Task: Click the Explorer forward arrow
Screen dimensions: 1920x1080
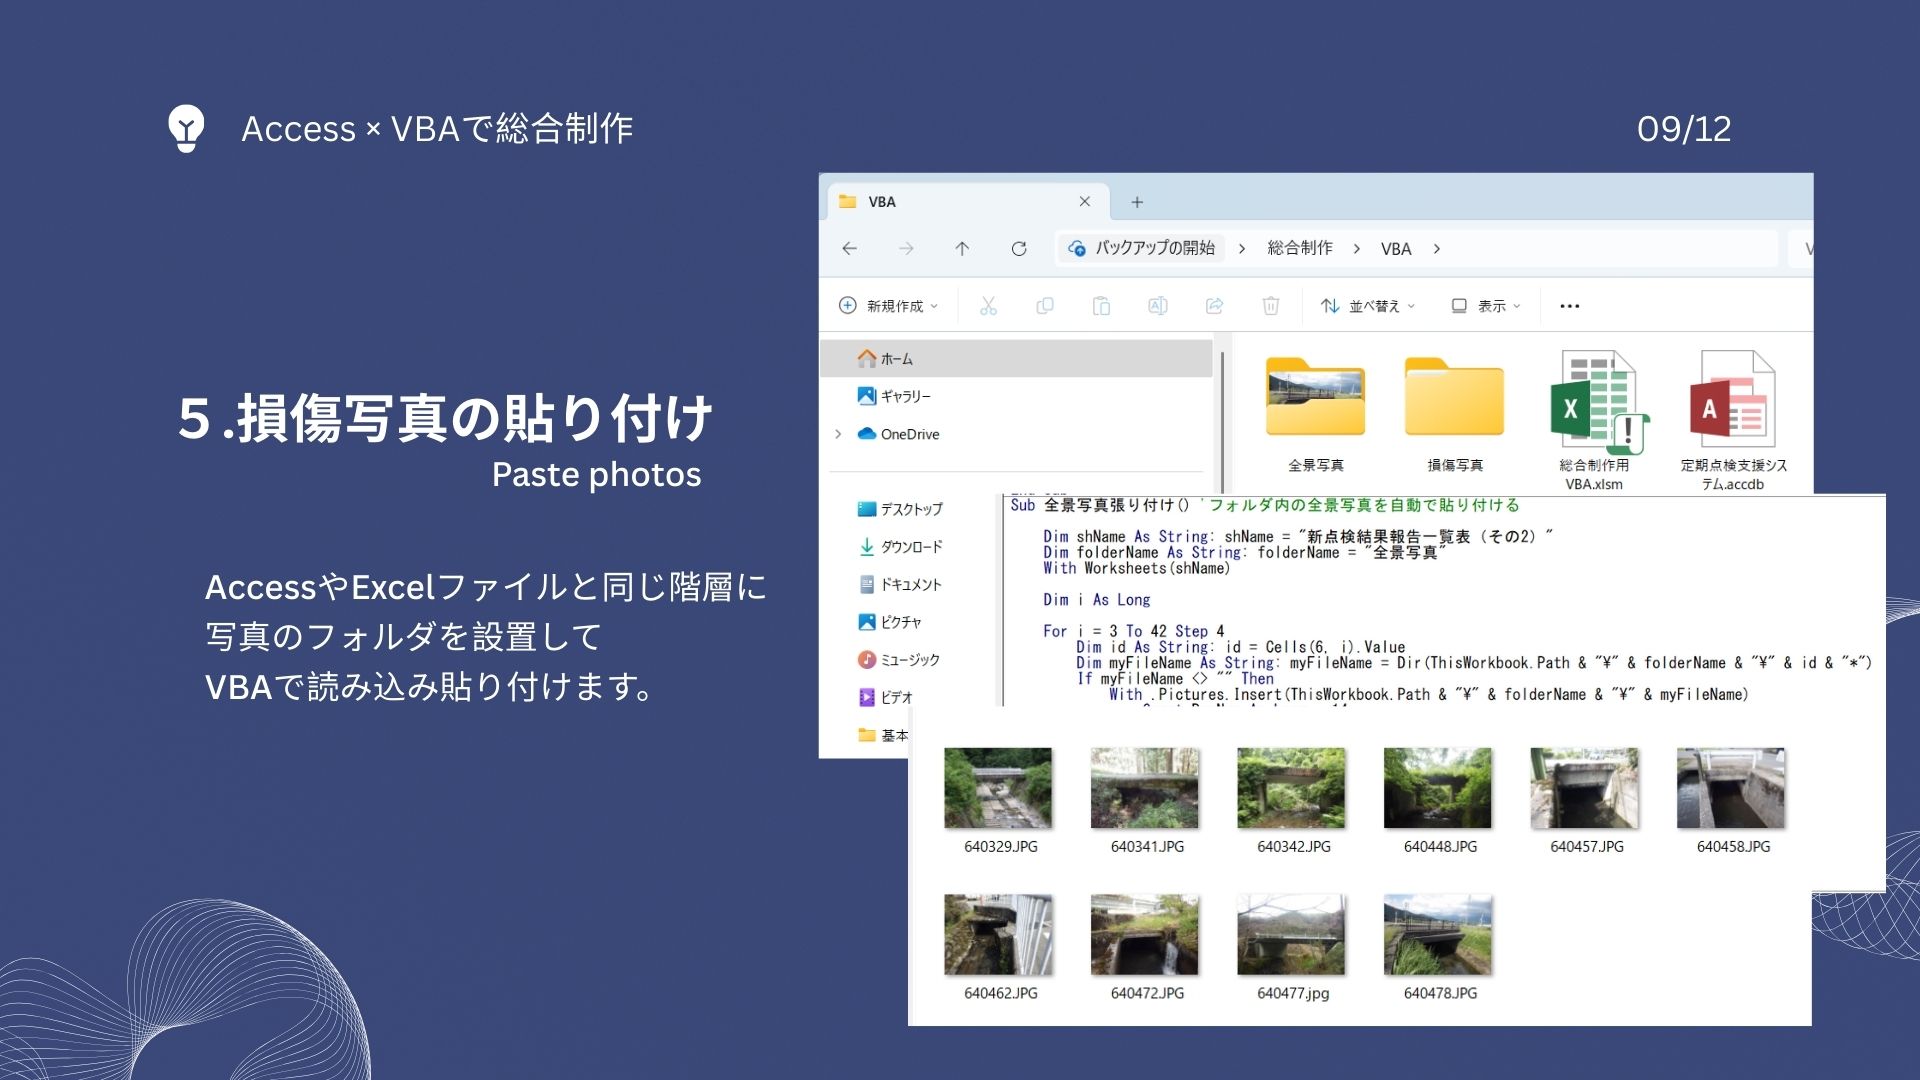Action: (x=906, y=248)
